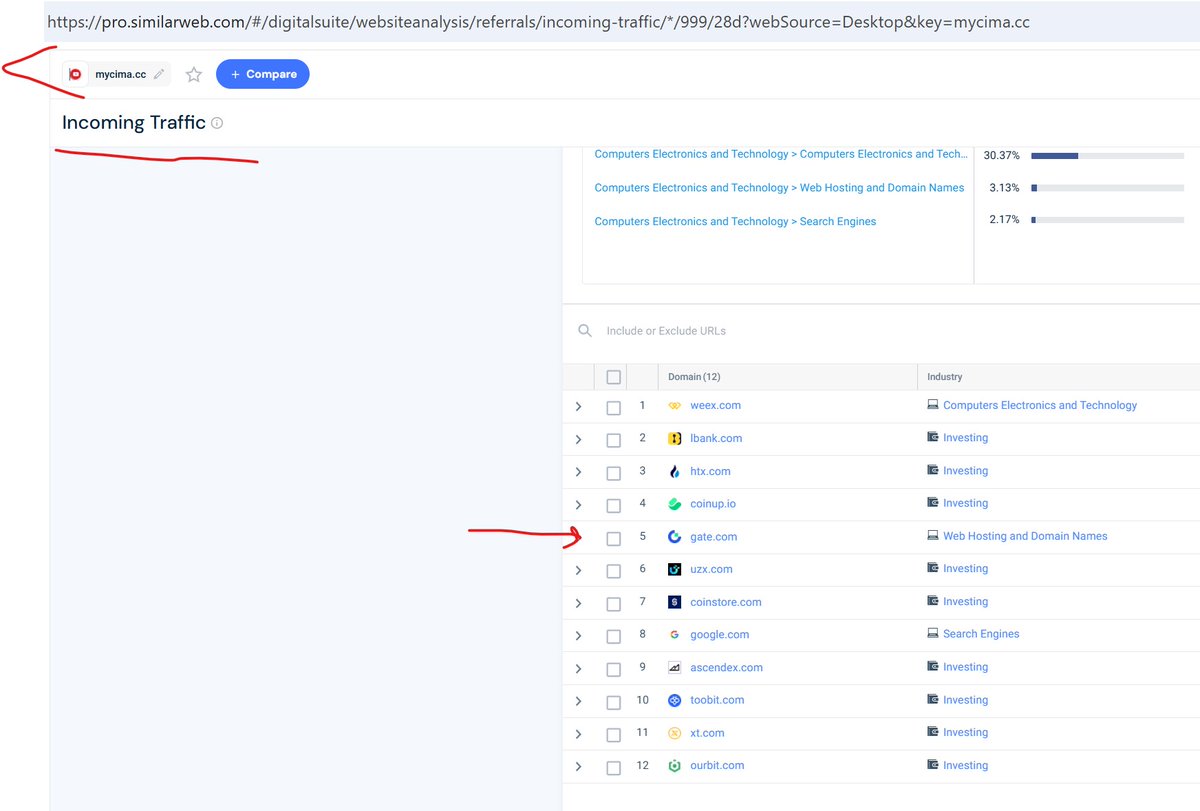
Task: Open the Search Engines category link at top
Action: tap(735, 222)
